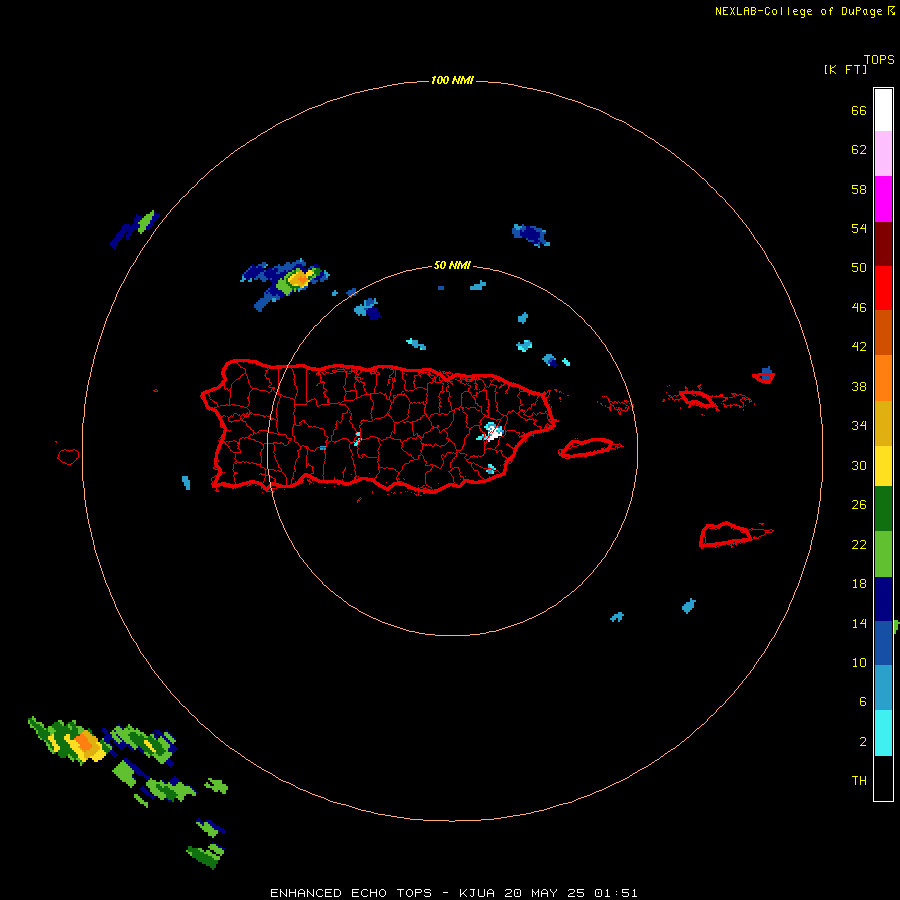This screenshot has height=900, width=900.
Task: Click the legend value "42"
Action: pyautogui.click(x=859, y=346)
